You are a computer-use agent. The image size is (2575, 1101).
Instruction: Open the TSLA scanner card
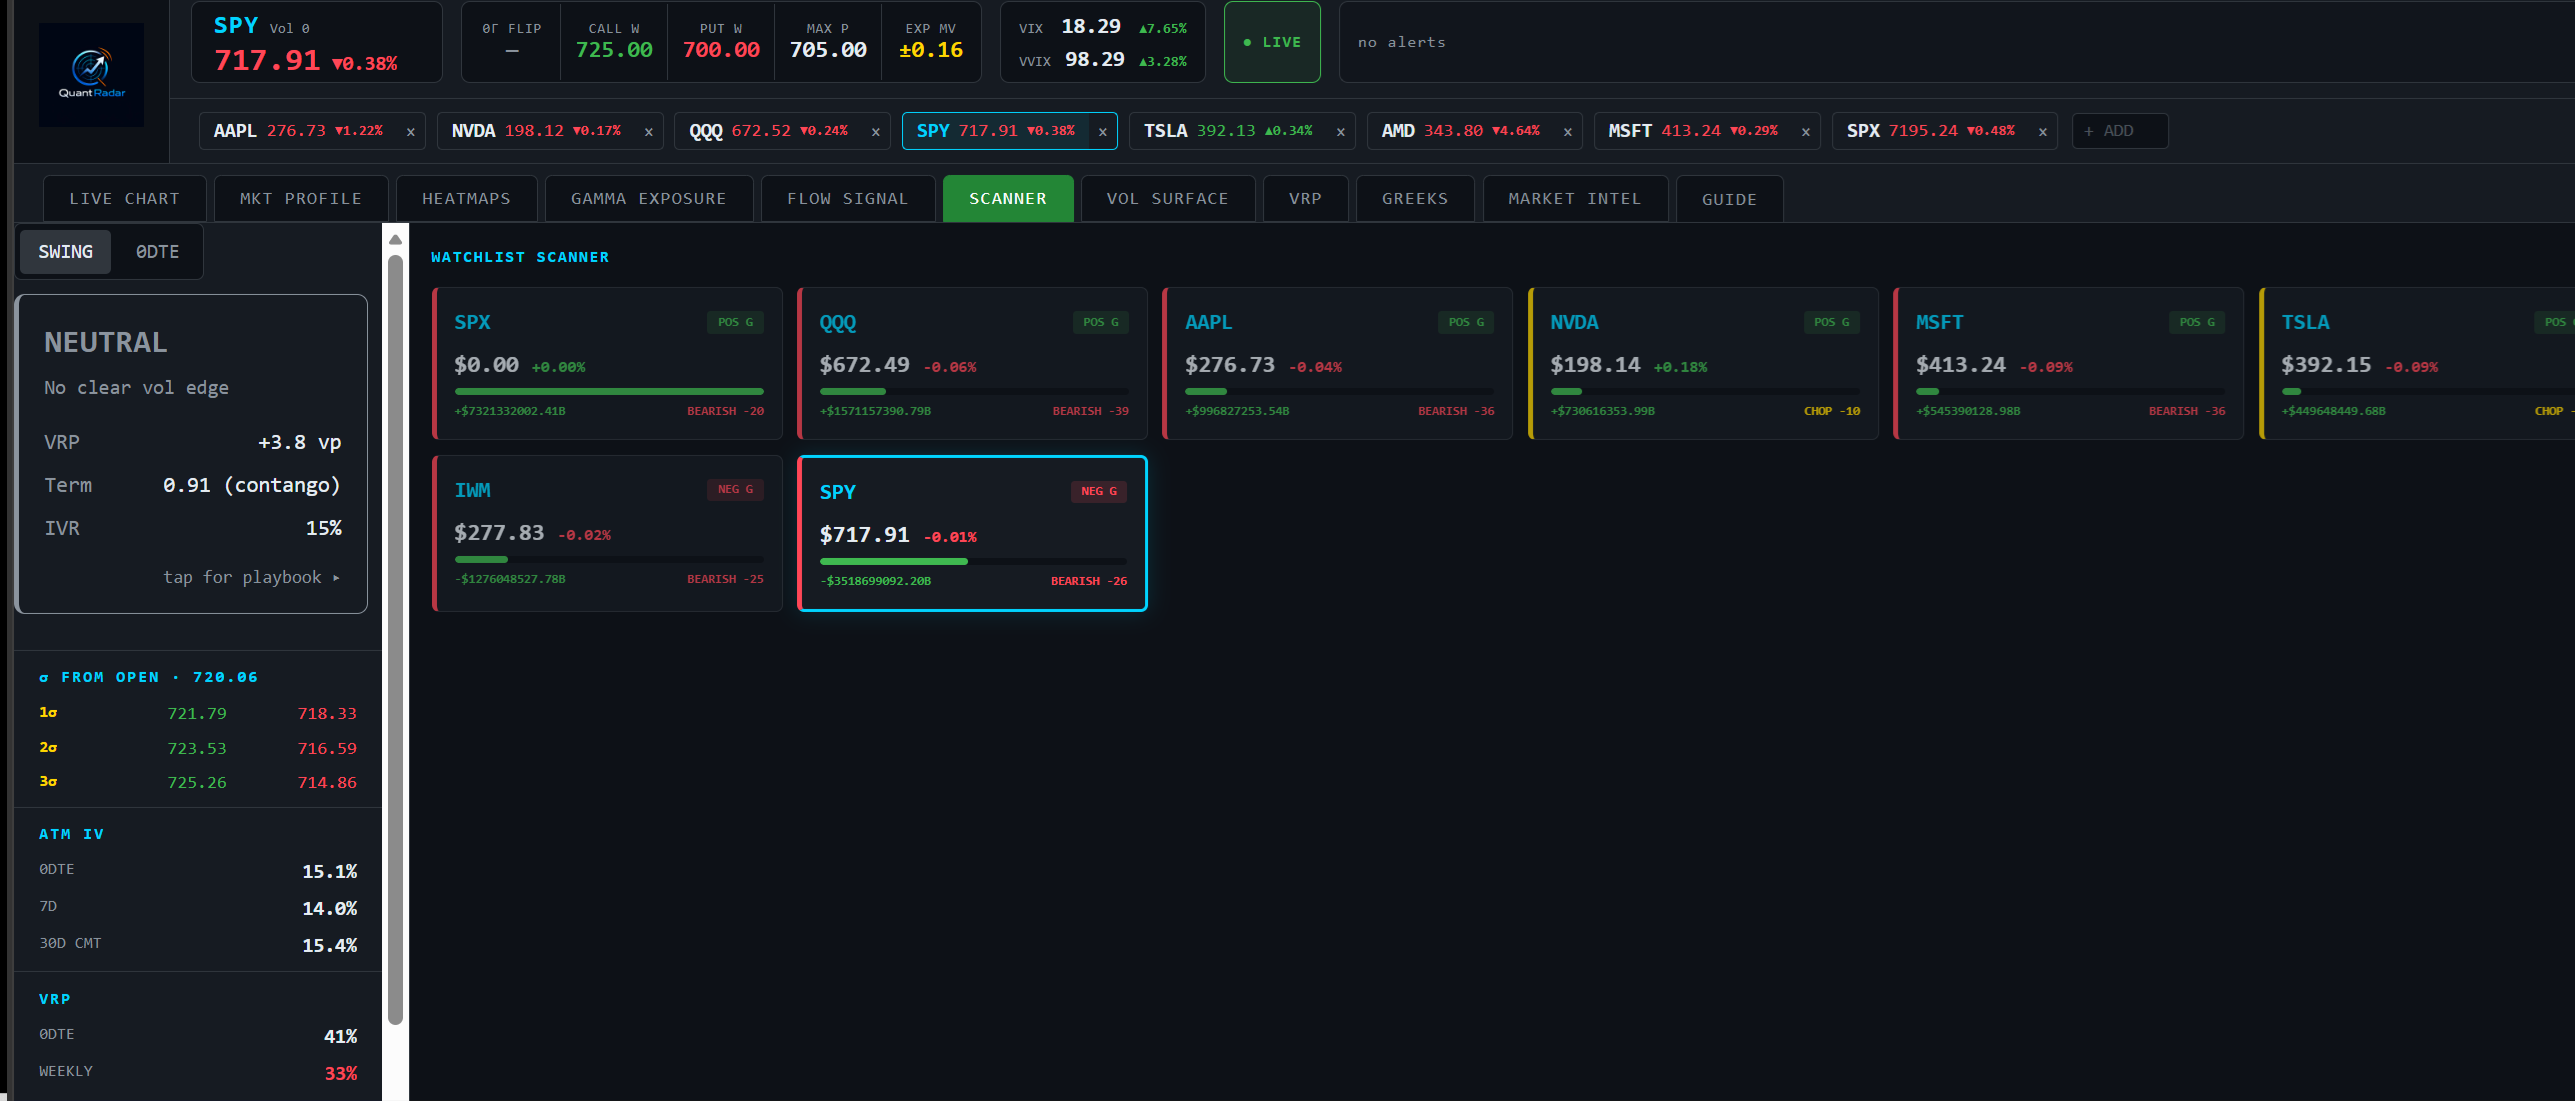click(2417, 363)
